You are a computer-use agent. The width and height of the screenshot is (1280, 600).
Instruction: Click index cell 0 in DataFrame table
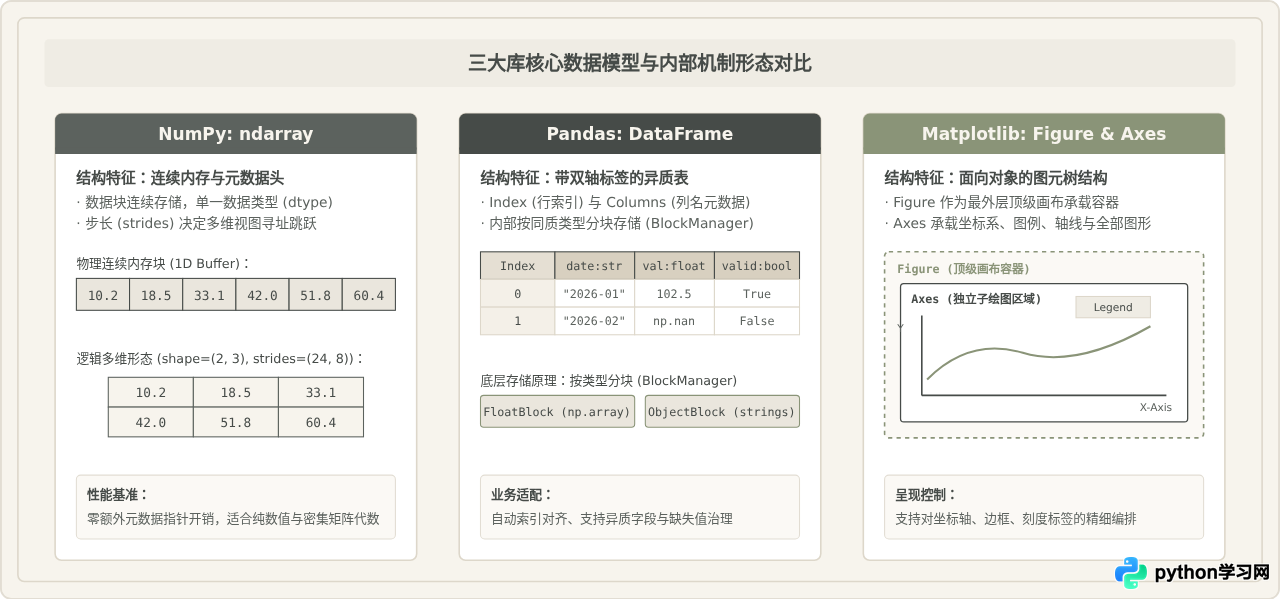(x=518, y=294)
